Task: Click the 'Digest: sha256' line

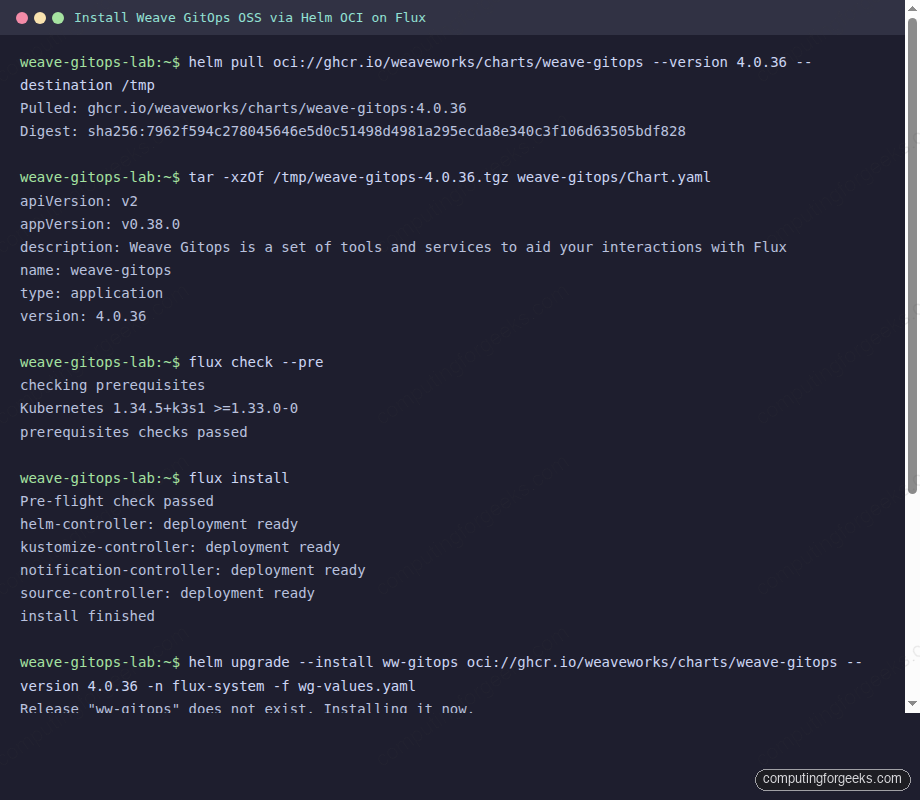Action: pyautogui.click(x=353, y=131)
